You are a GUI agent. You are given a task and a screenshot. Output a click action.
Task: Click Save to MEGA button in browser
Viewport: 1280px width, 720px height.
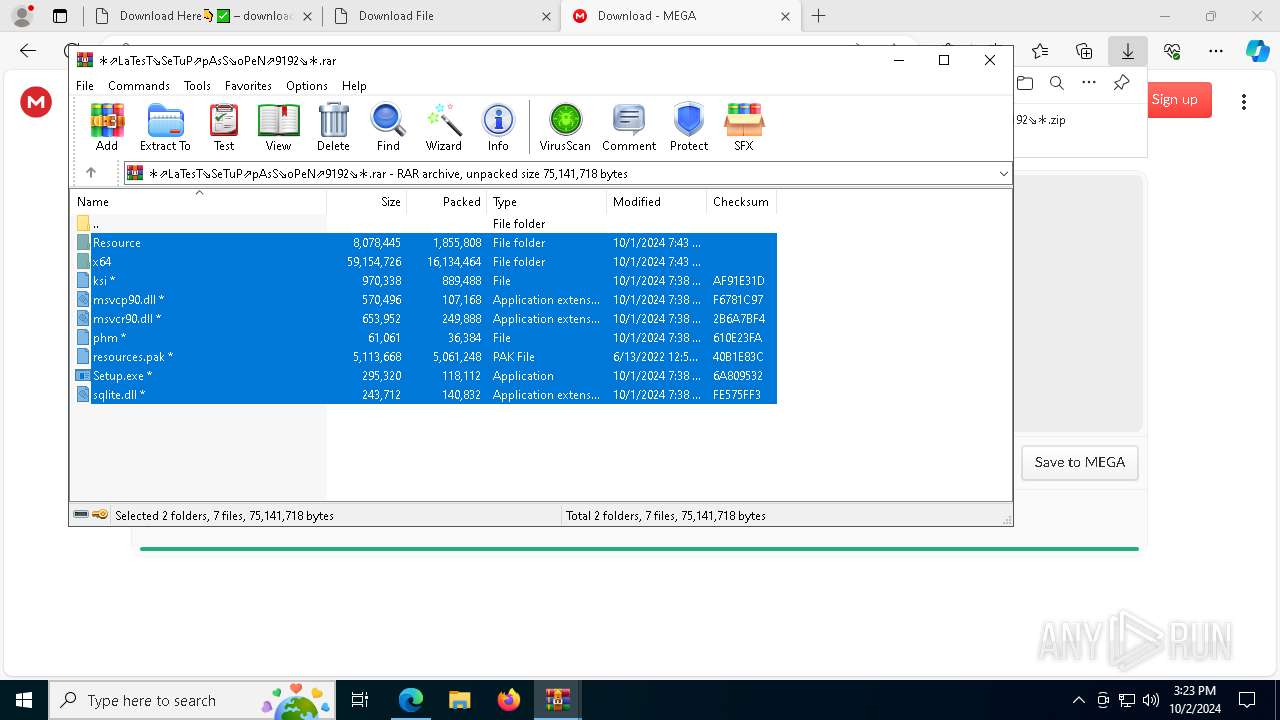tap(1079, 462)
